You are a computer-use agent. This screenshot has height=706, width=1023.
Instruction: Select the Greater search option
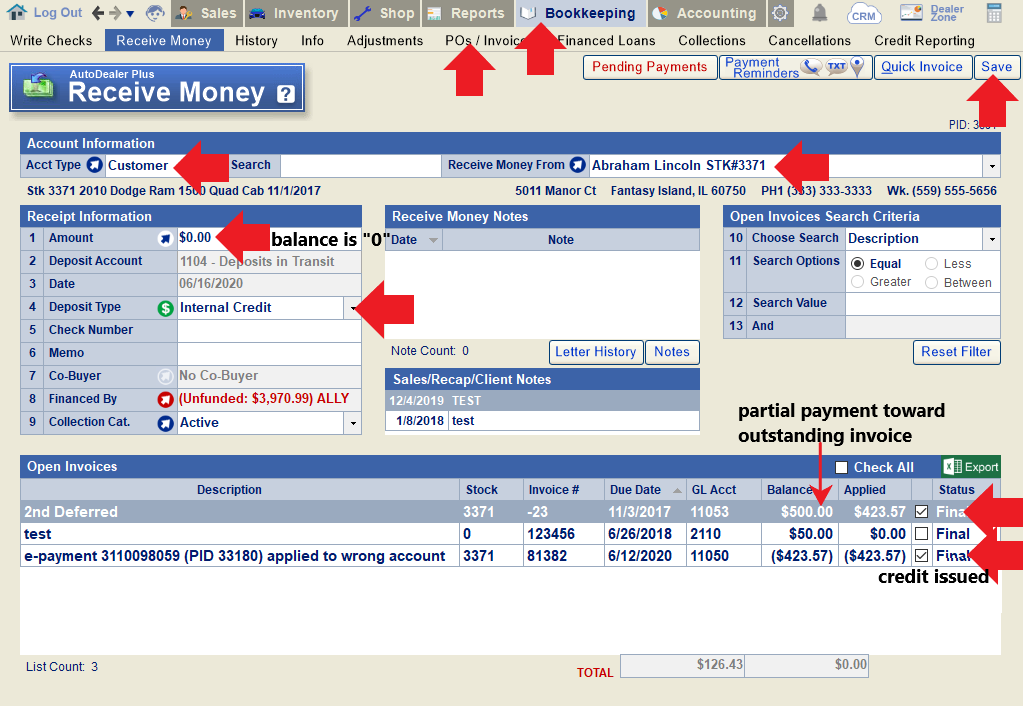tap(858, 282)
